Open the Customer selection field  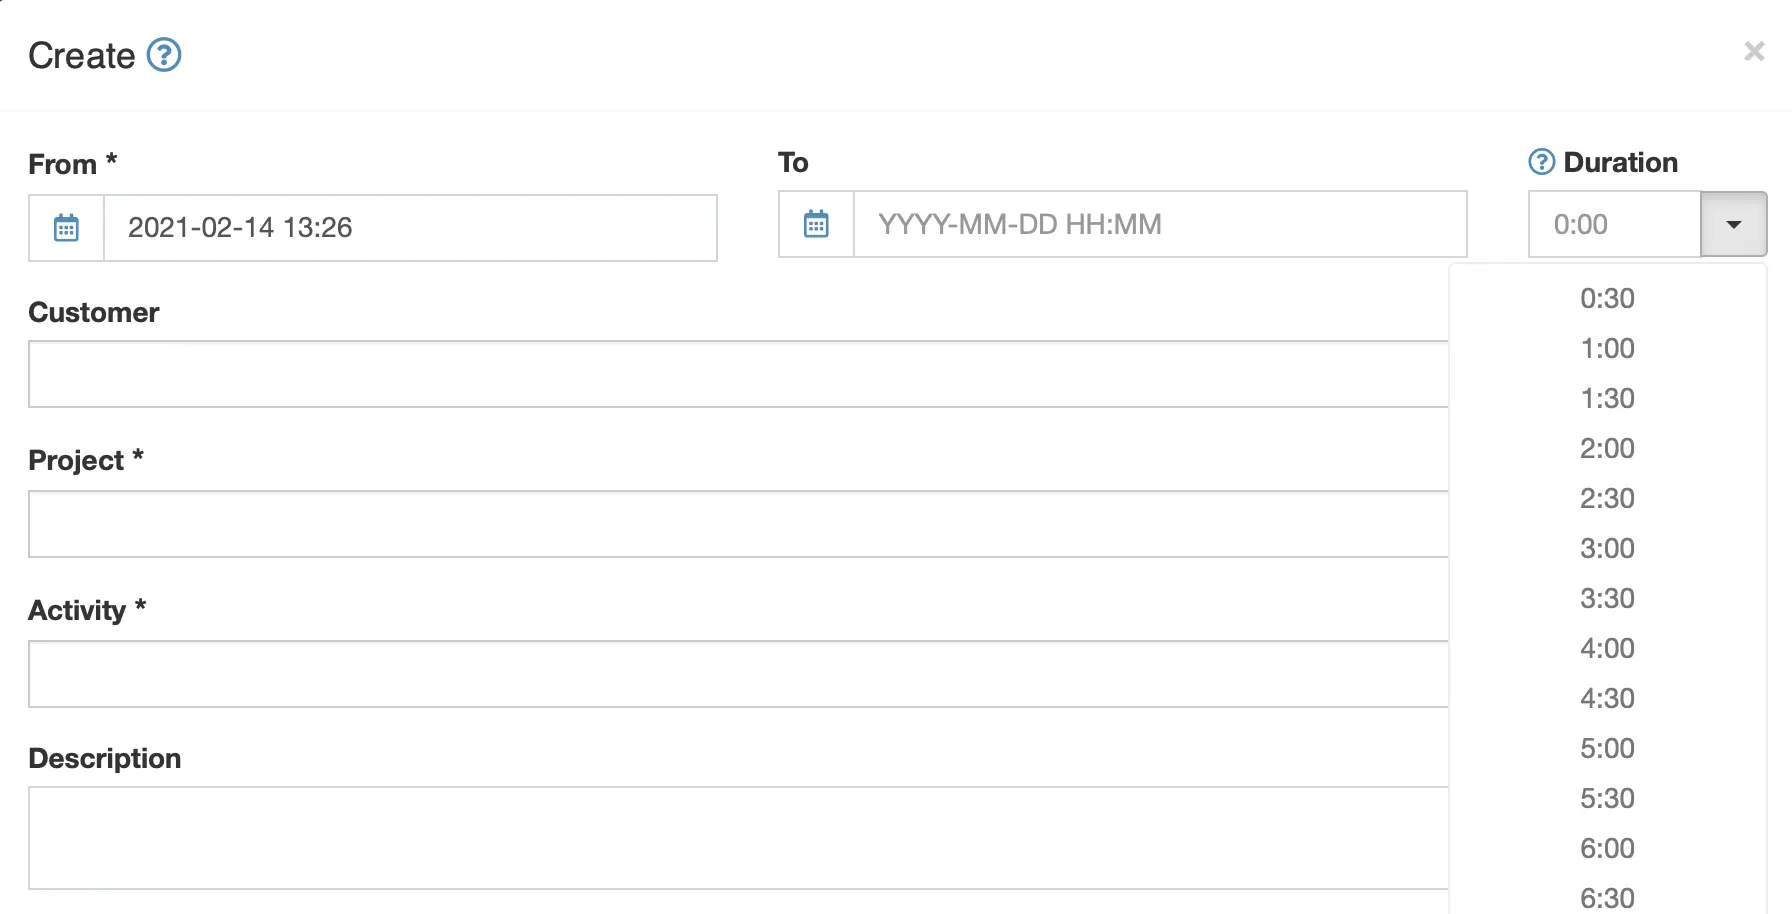738,374
